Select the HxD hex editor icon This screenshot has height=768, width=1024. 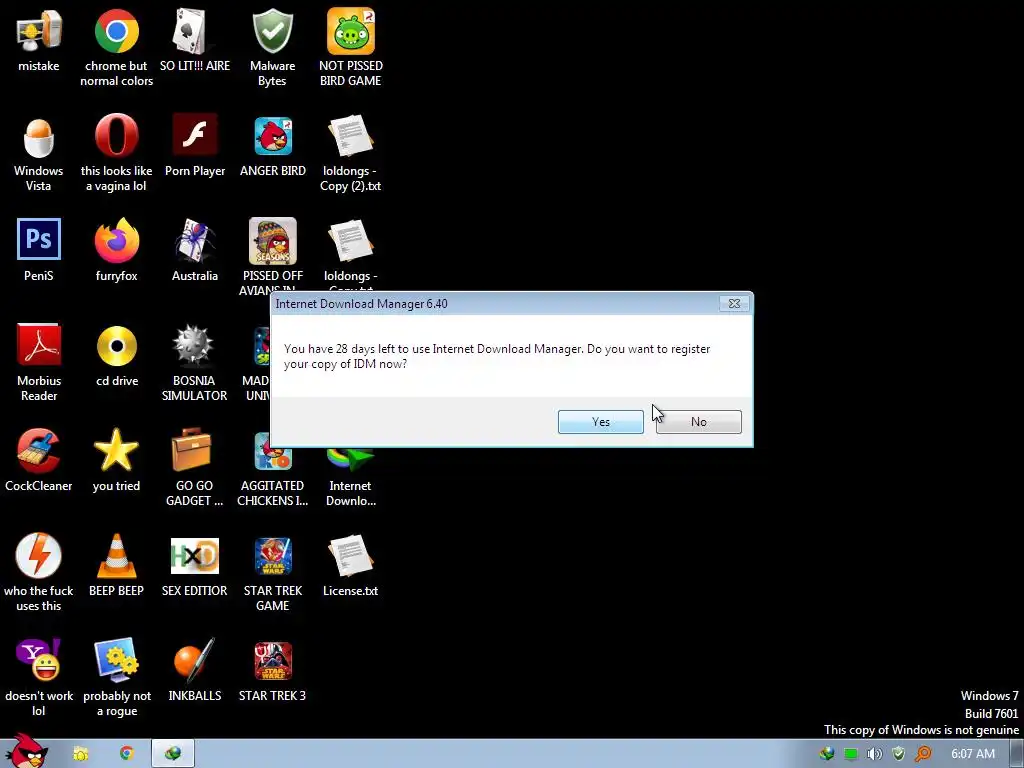[195, 566]
